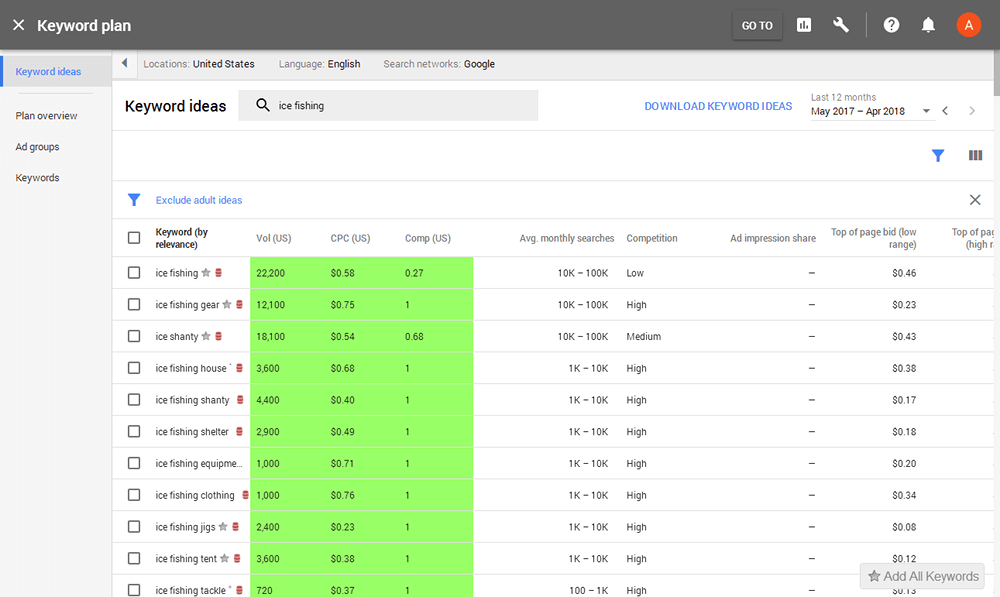Sort by Vol (US) column
Viewport: 1000px width, 597px height.
tap(274, 238)
